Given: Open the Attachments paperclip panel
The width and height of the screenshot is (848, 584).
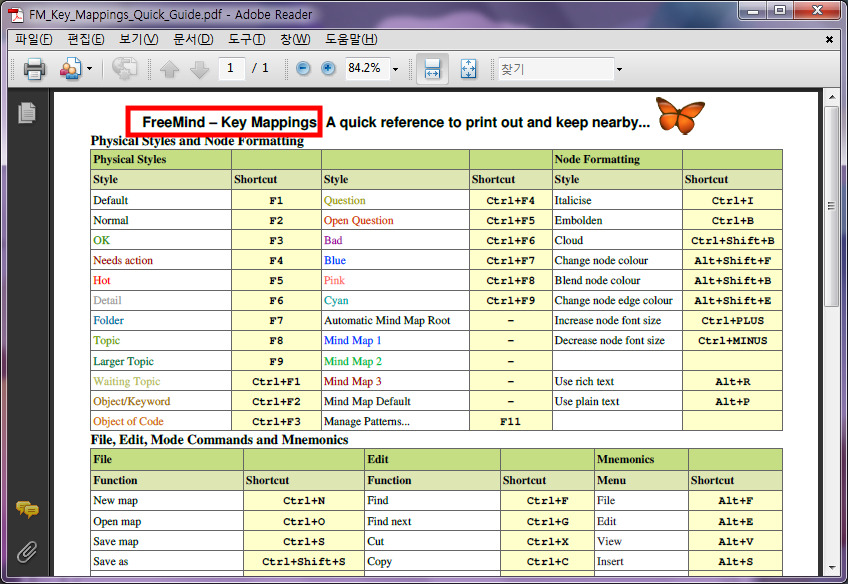Looking at the screenshot, I should tap(27, 550).
